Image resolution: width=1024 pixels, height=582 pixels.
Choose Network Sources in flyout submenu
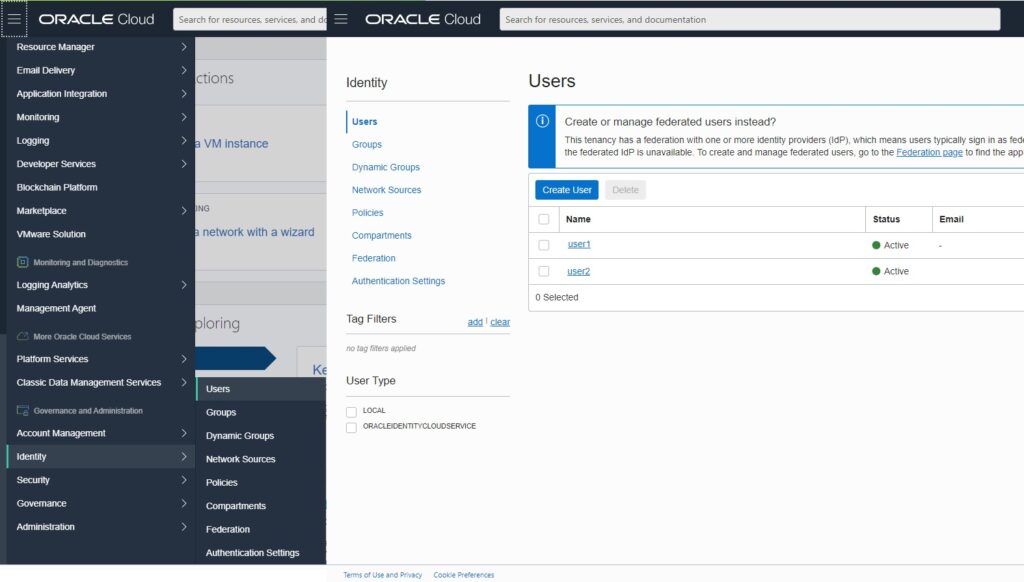coord(240,459)
